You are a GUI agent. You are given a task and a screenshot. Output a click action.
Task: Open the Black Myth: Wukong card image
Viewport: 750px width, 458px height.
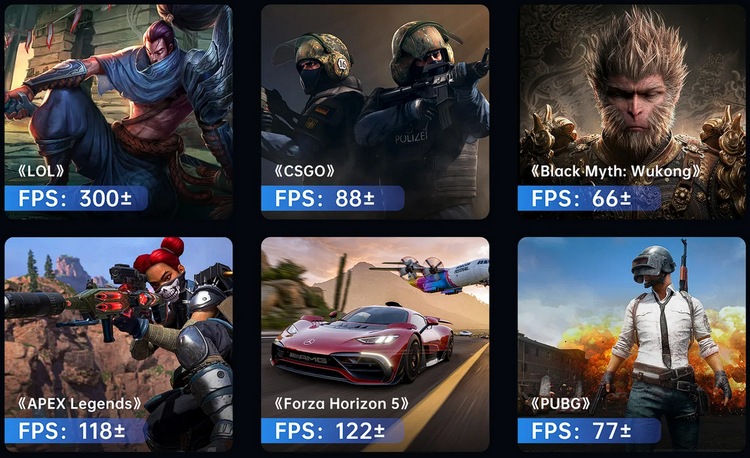[x=632, y=112]
